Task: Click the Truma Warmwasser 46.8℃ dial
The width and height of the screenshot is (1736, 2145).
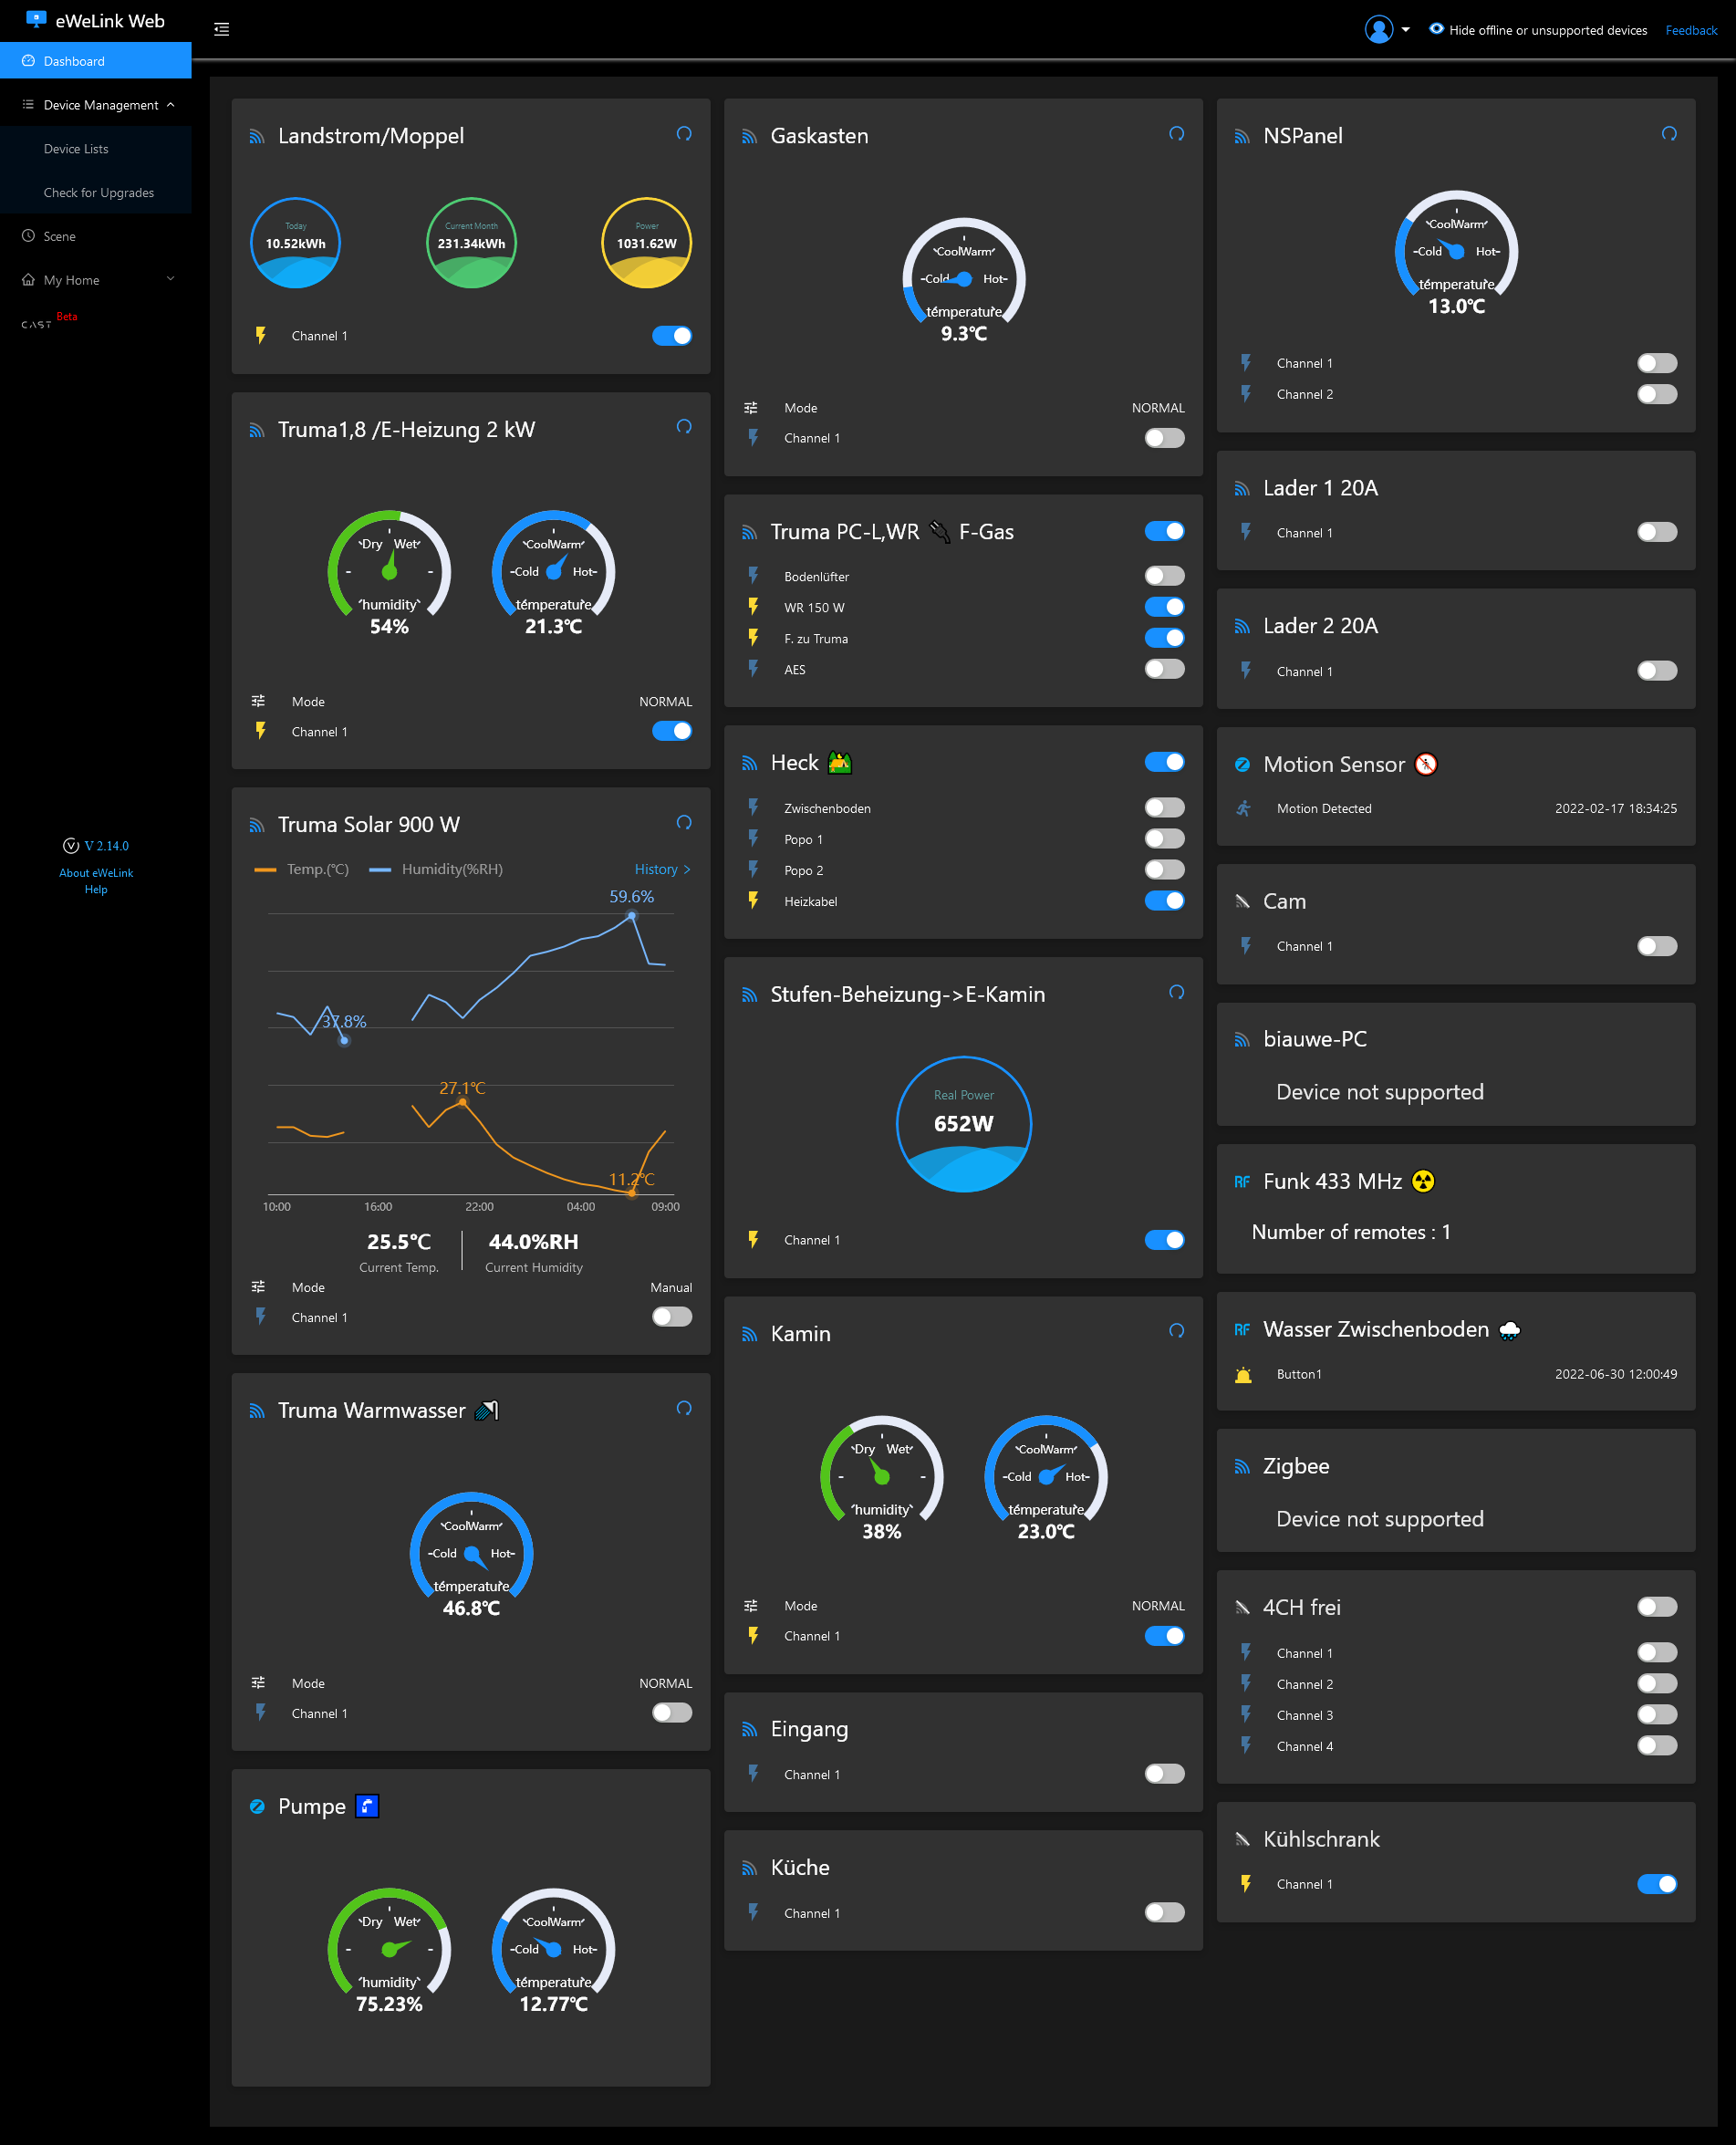Action: click(x=471, y=1554)
